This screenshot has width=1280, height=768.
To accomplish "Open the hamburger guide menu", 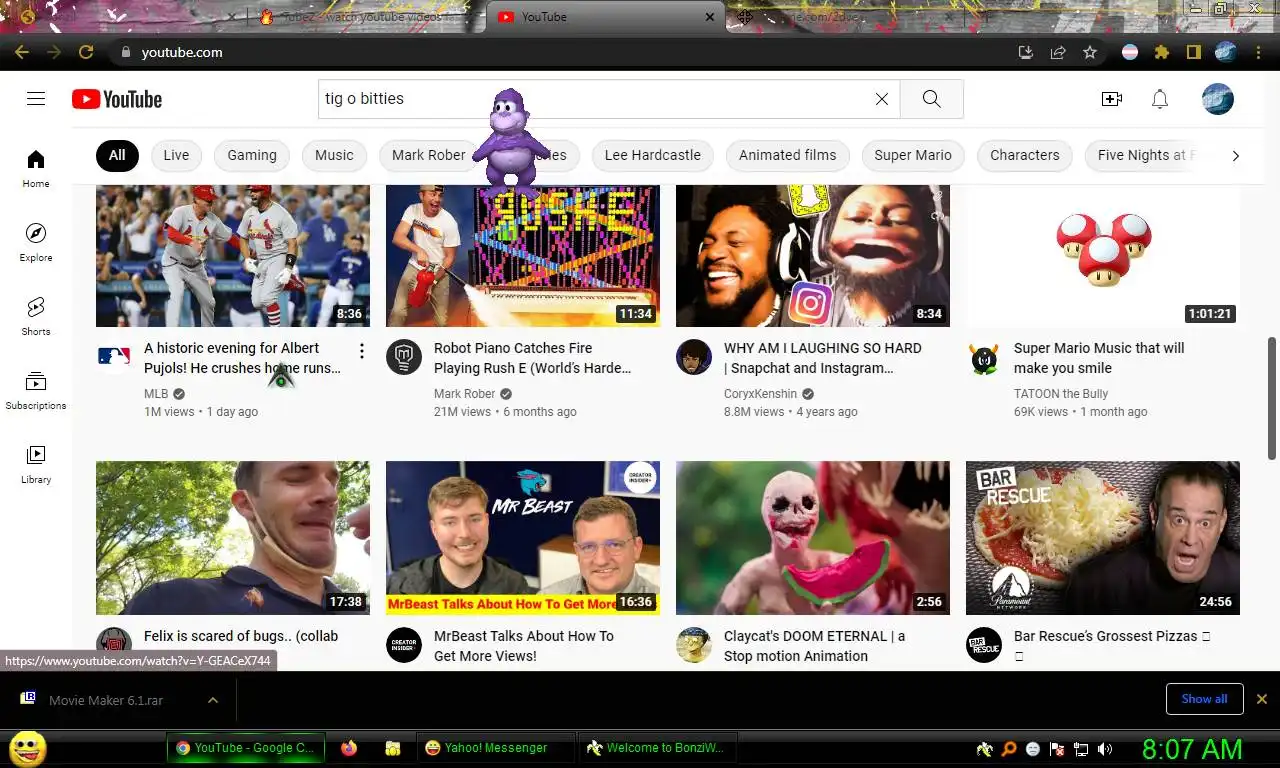I will point(36,98).
